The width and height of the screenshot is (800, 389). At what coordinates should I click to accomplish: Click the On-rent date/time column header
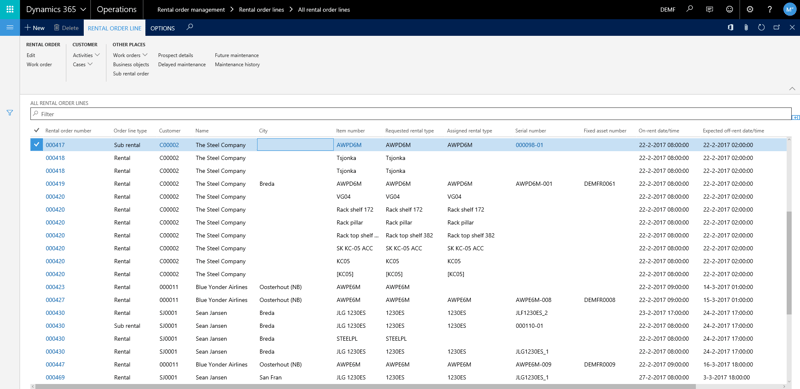(x=659, y=131)
